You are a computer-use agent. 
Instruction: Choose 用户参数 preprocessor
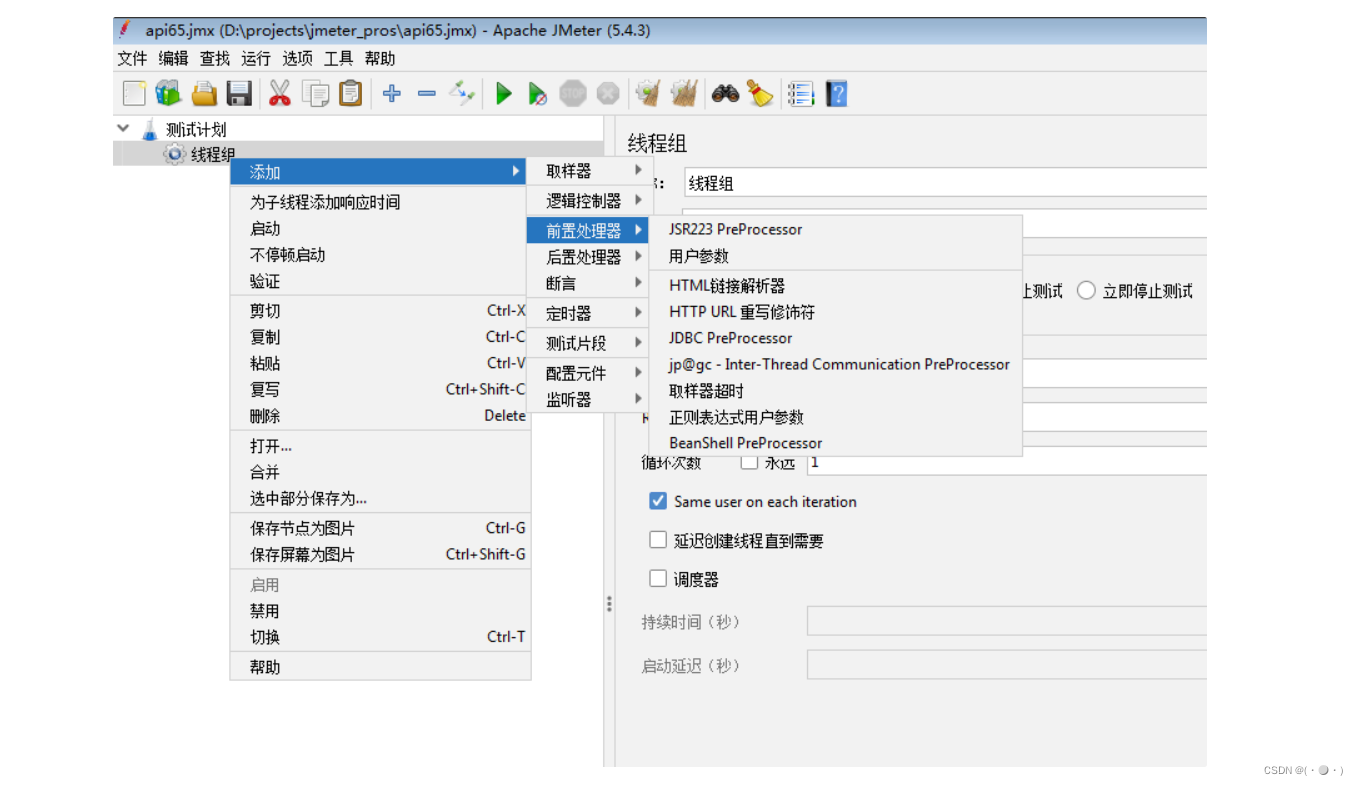point(836,256)
